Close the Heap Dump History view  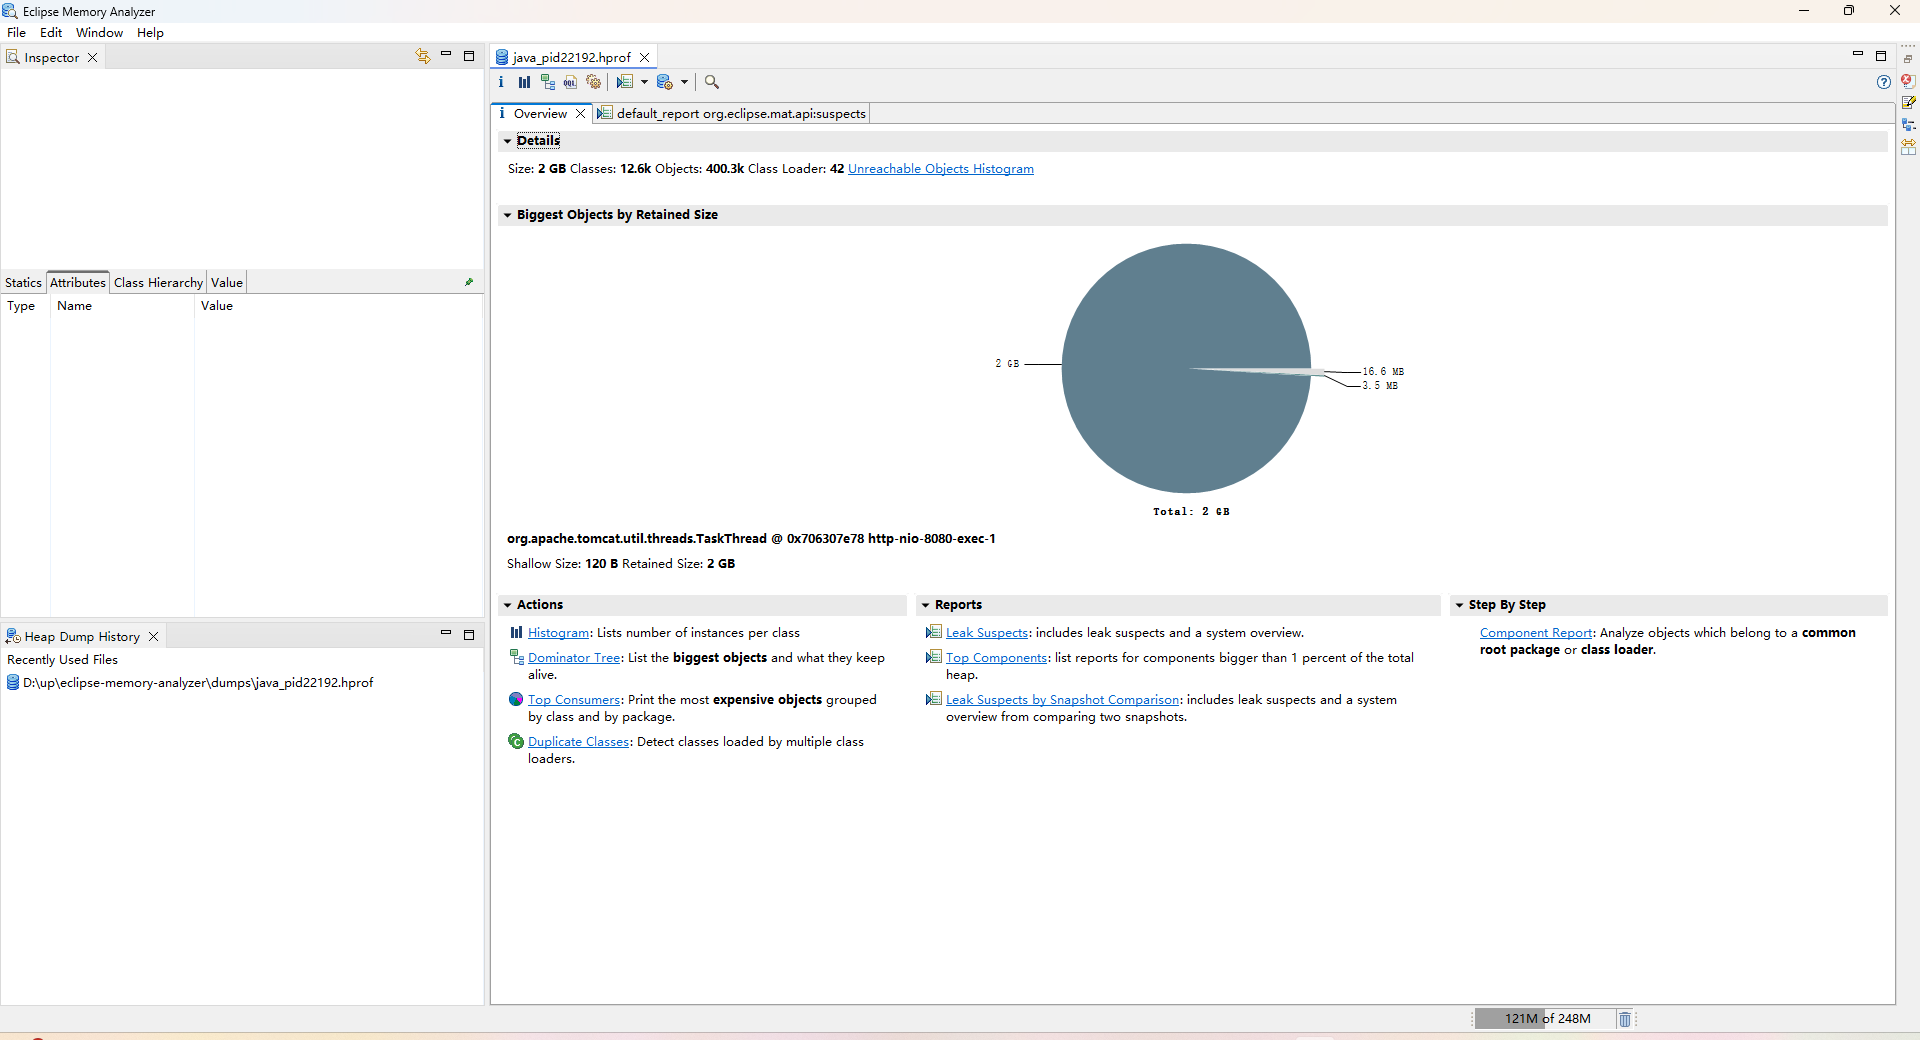153,637
